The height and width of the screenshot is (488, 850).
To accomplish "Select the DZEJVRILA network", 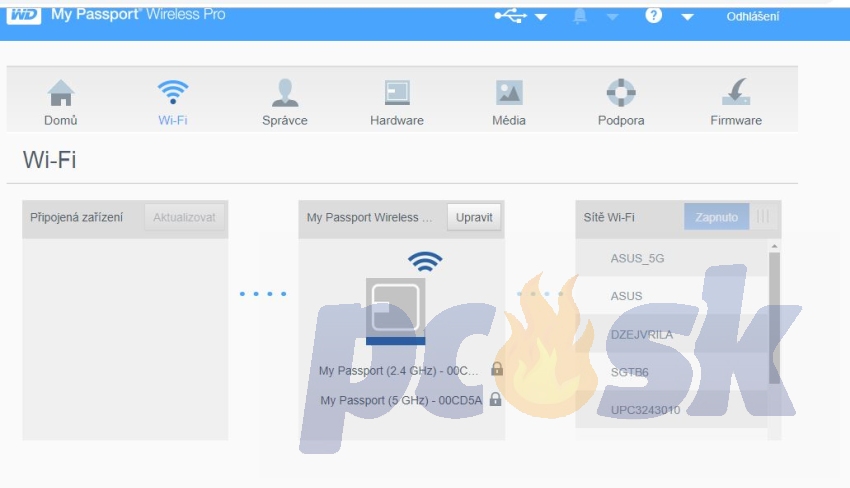I will click(671, 334).
